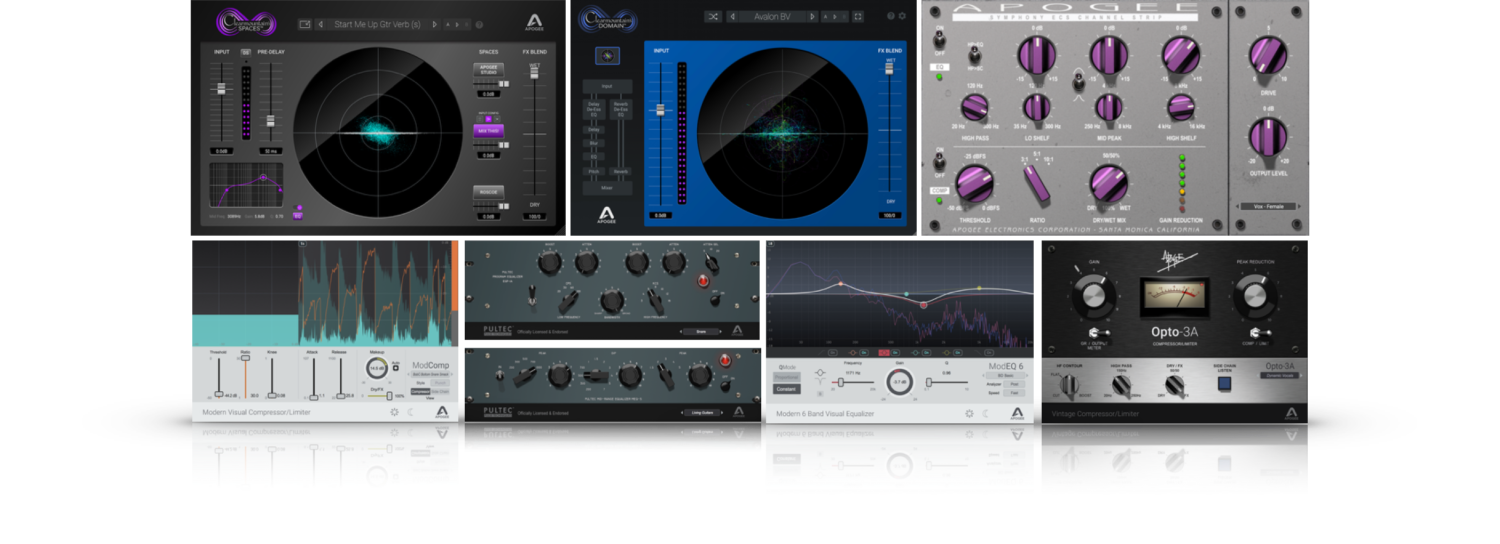Click the fullscreen icon in Domain plugin

(857, 16)
